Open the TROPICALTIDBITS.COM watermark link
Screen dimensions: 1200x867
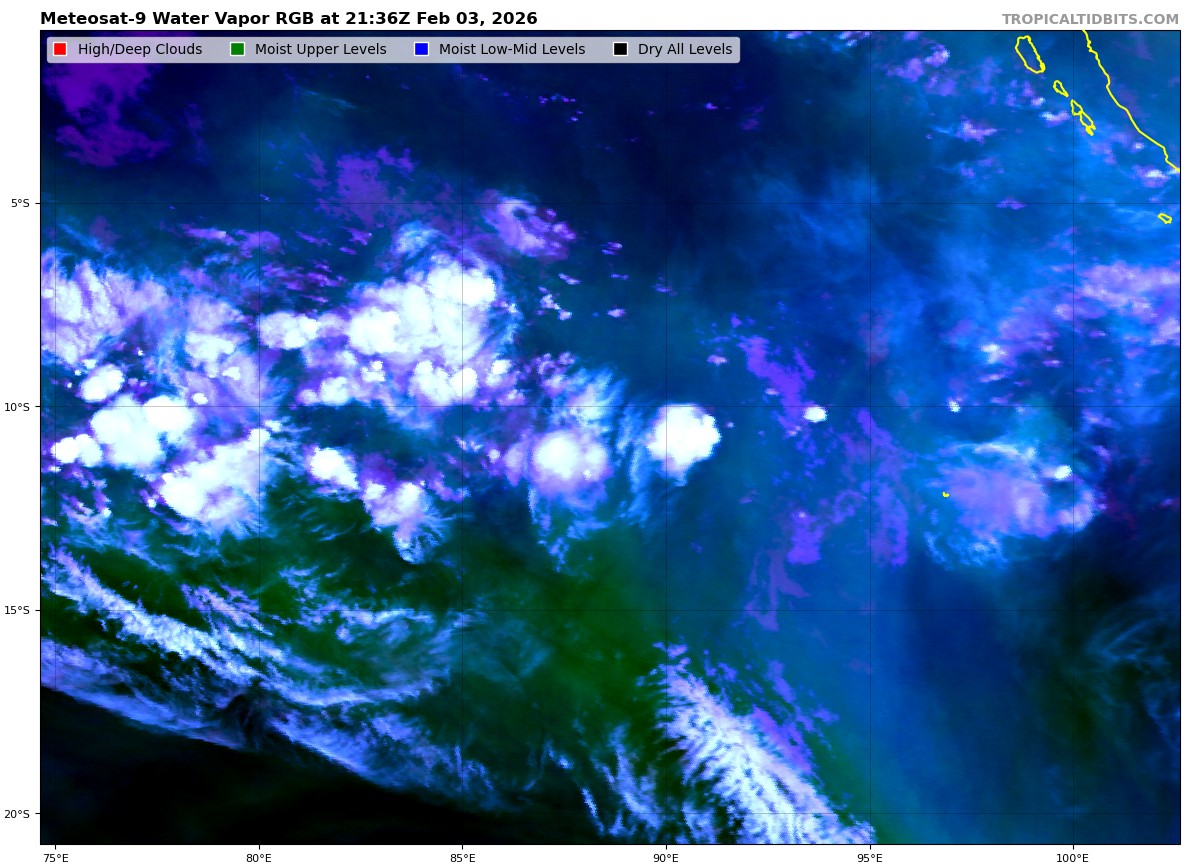(x=1090, y=20)
